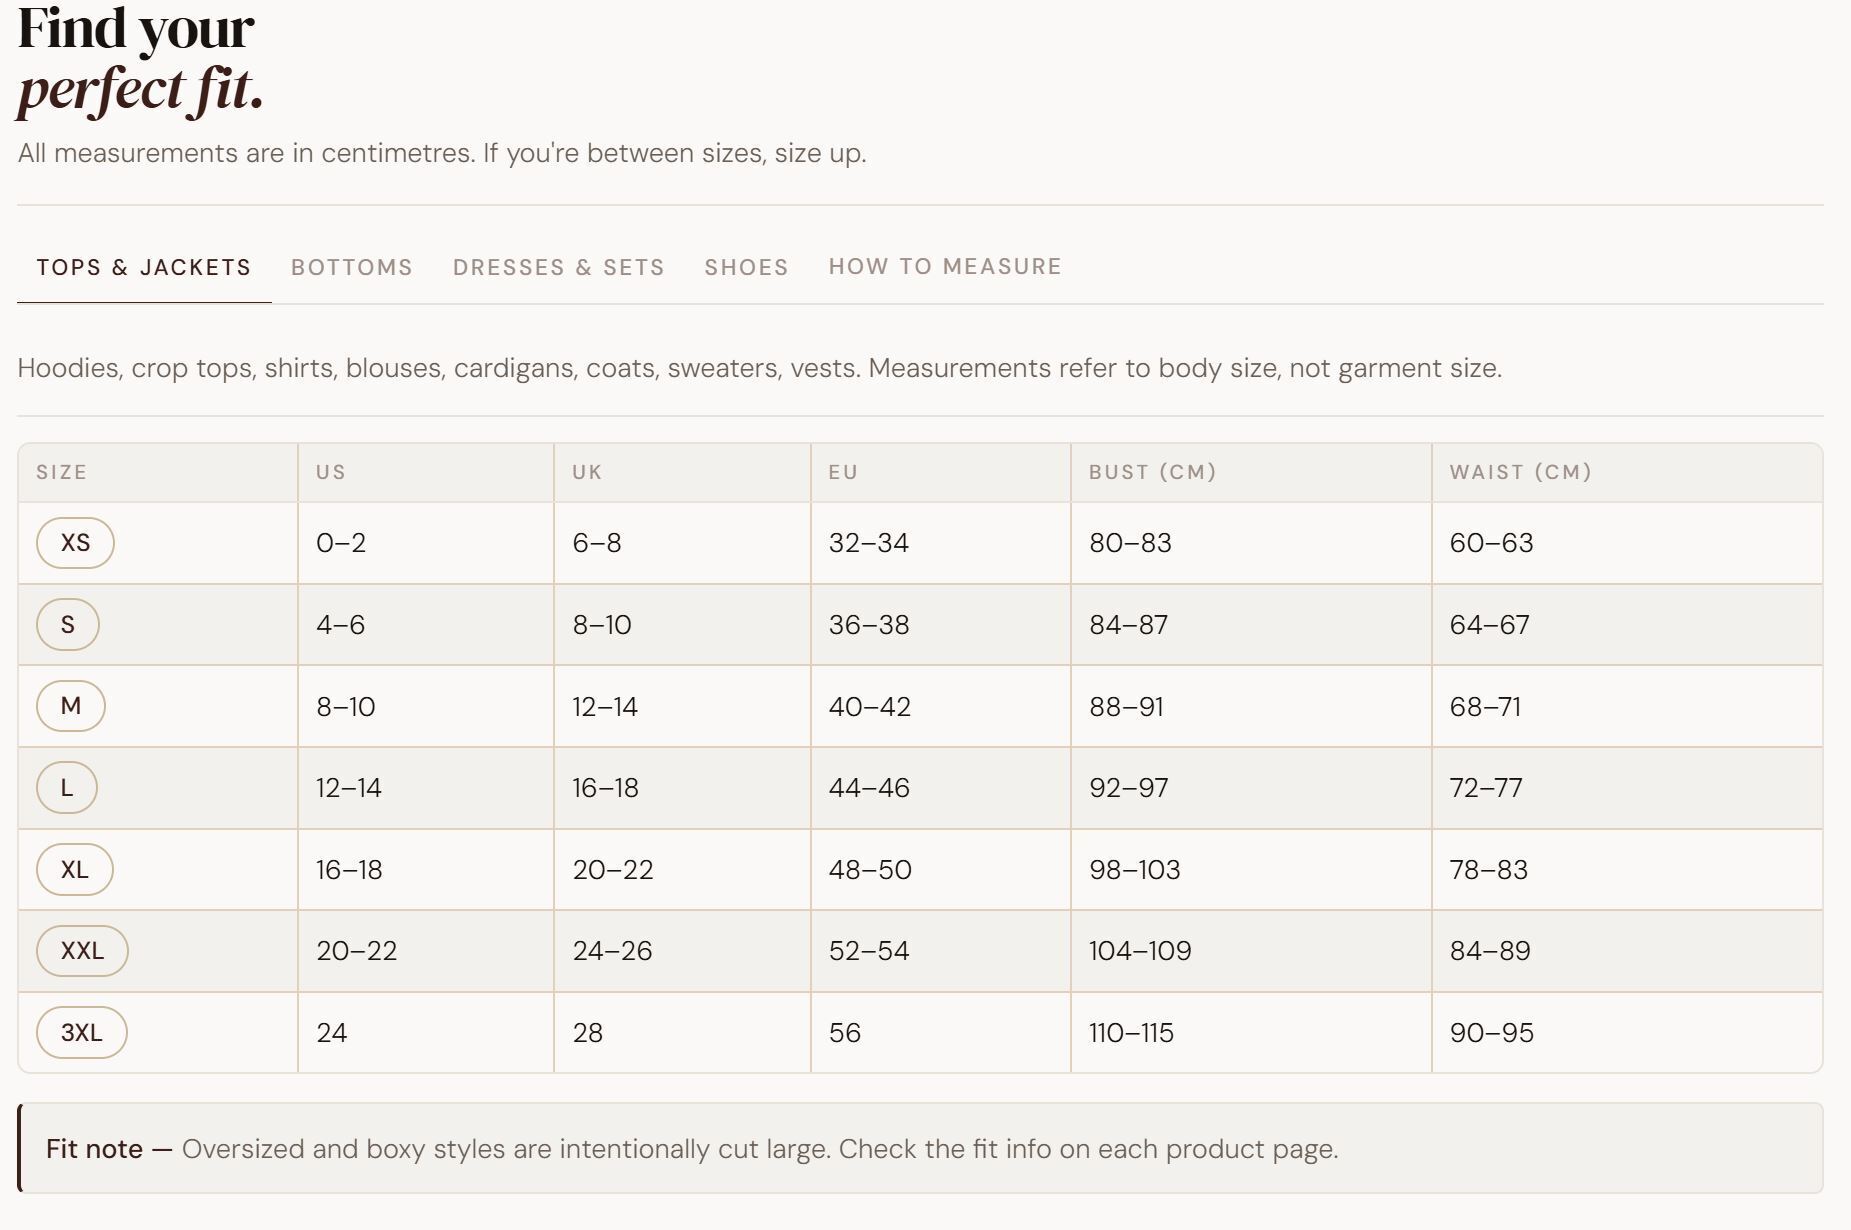
Task: Select the XS size pill
Action: pos(75,543)
